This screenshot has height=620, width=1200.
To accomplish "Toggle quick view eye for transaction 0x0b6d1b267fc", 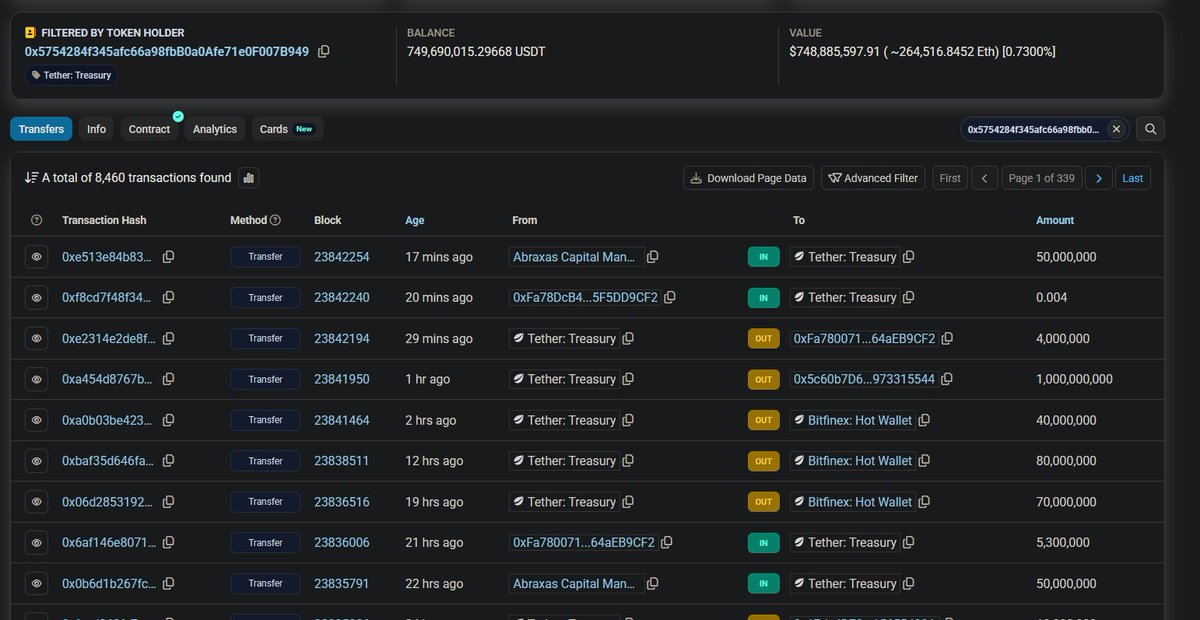I will coord(37,584).
